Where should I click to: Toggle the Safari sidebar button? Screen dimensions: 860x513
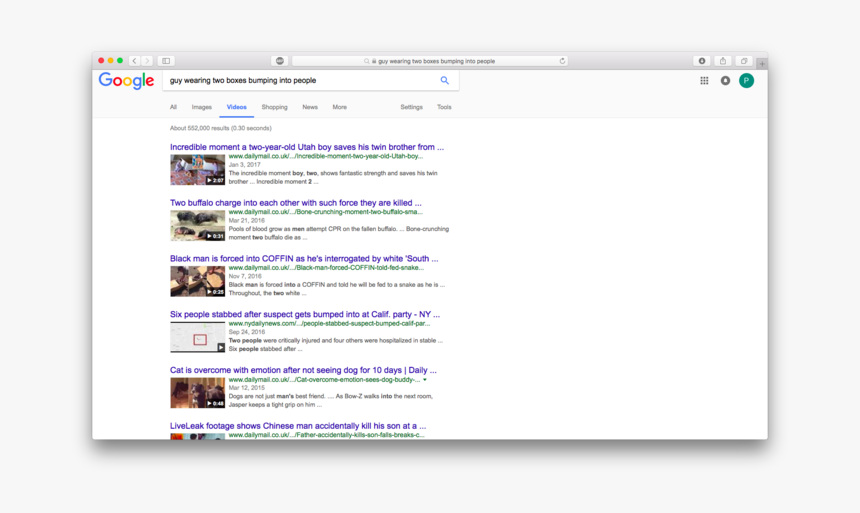(166, 61)
